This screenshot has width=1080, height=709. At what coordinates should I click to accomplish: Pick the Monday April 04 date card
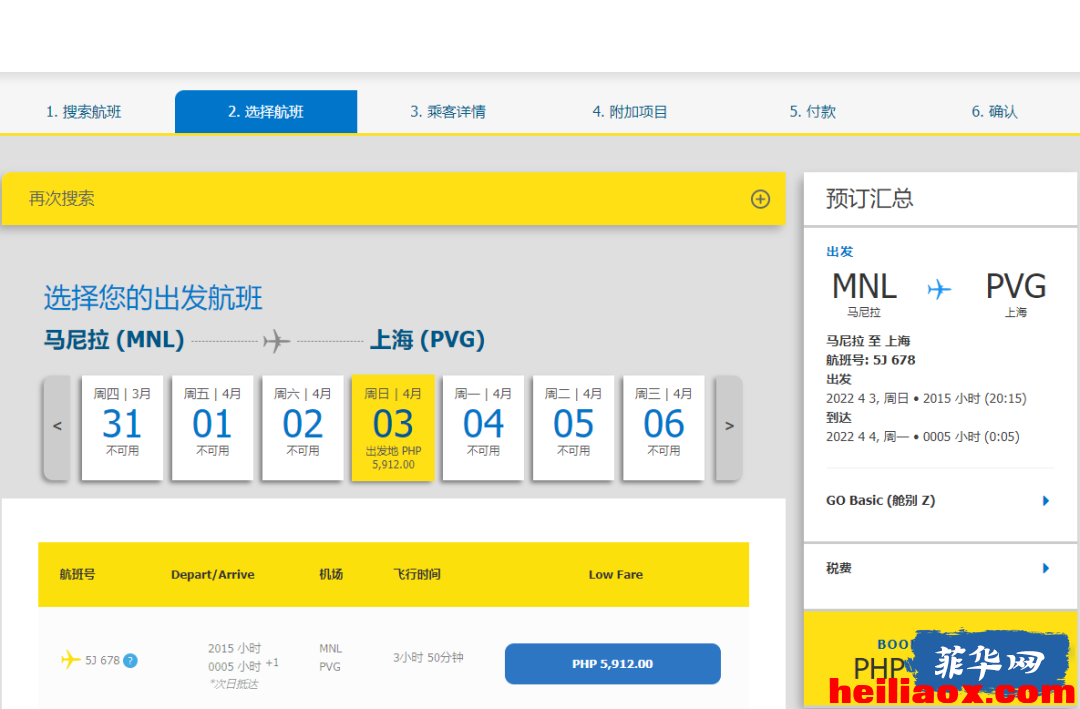483,427
